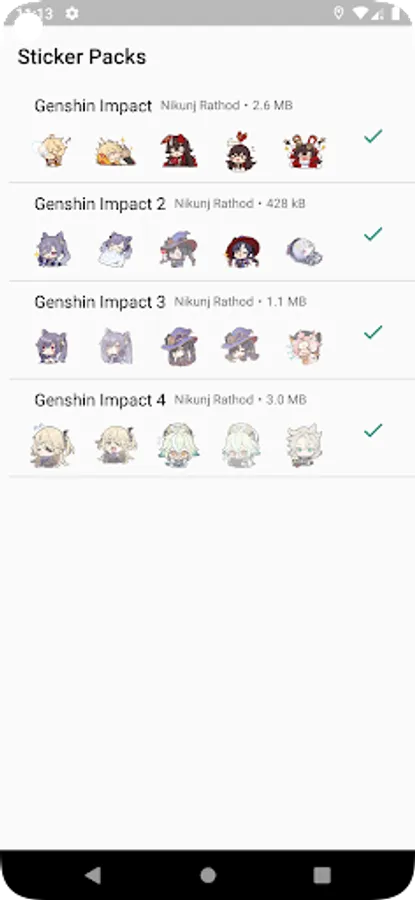Select first purple-haired sticker in Genshin Impact 3
This screenshot has width=415, height=900.
click(52, 347)
